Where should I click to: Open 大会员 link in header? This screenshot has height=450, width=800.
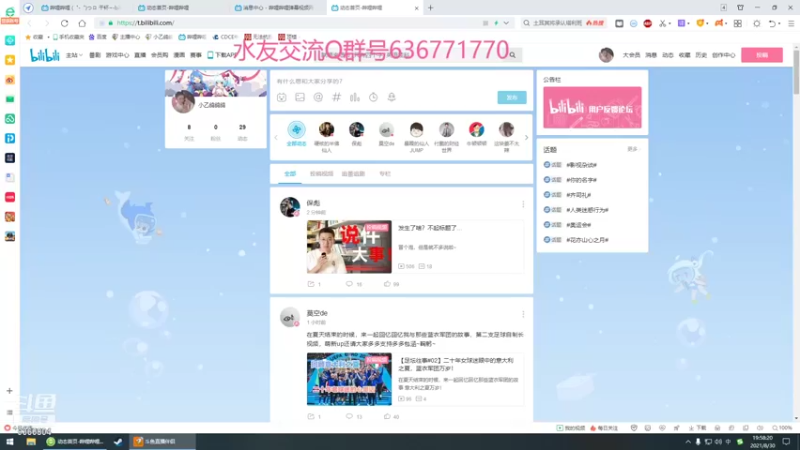click(631, 55)
